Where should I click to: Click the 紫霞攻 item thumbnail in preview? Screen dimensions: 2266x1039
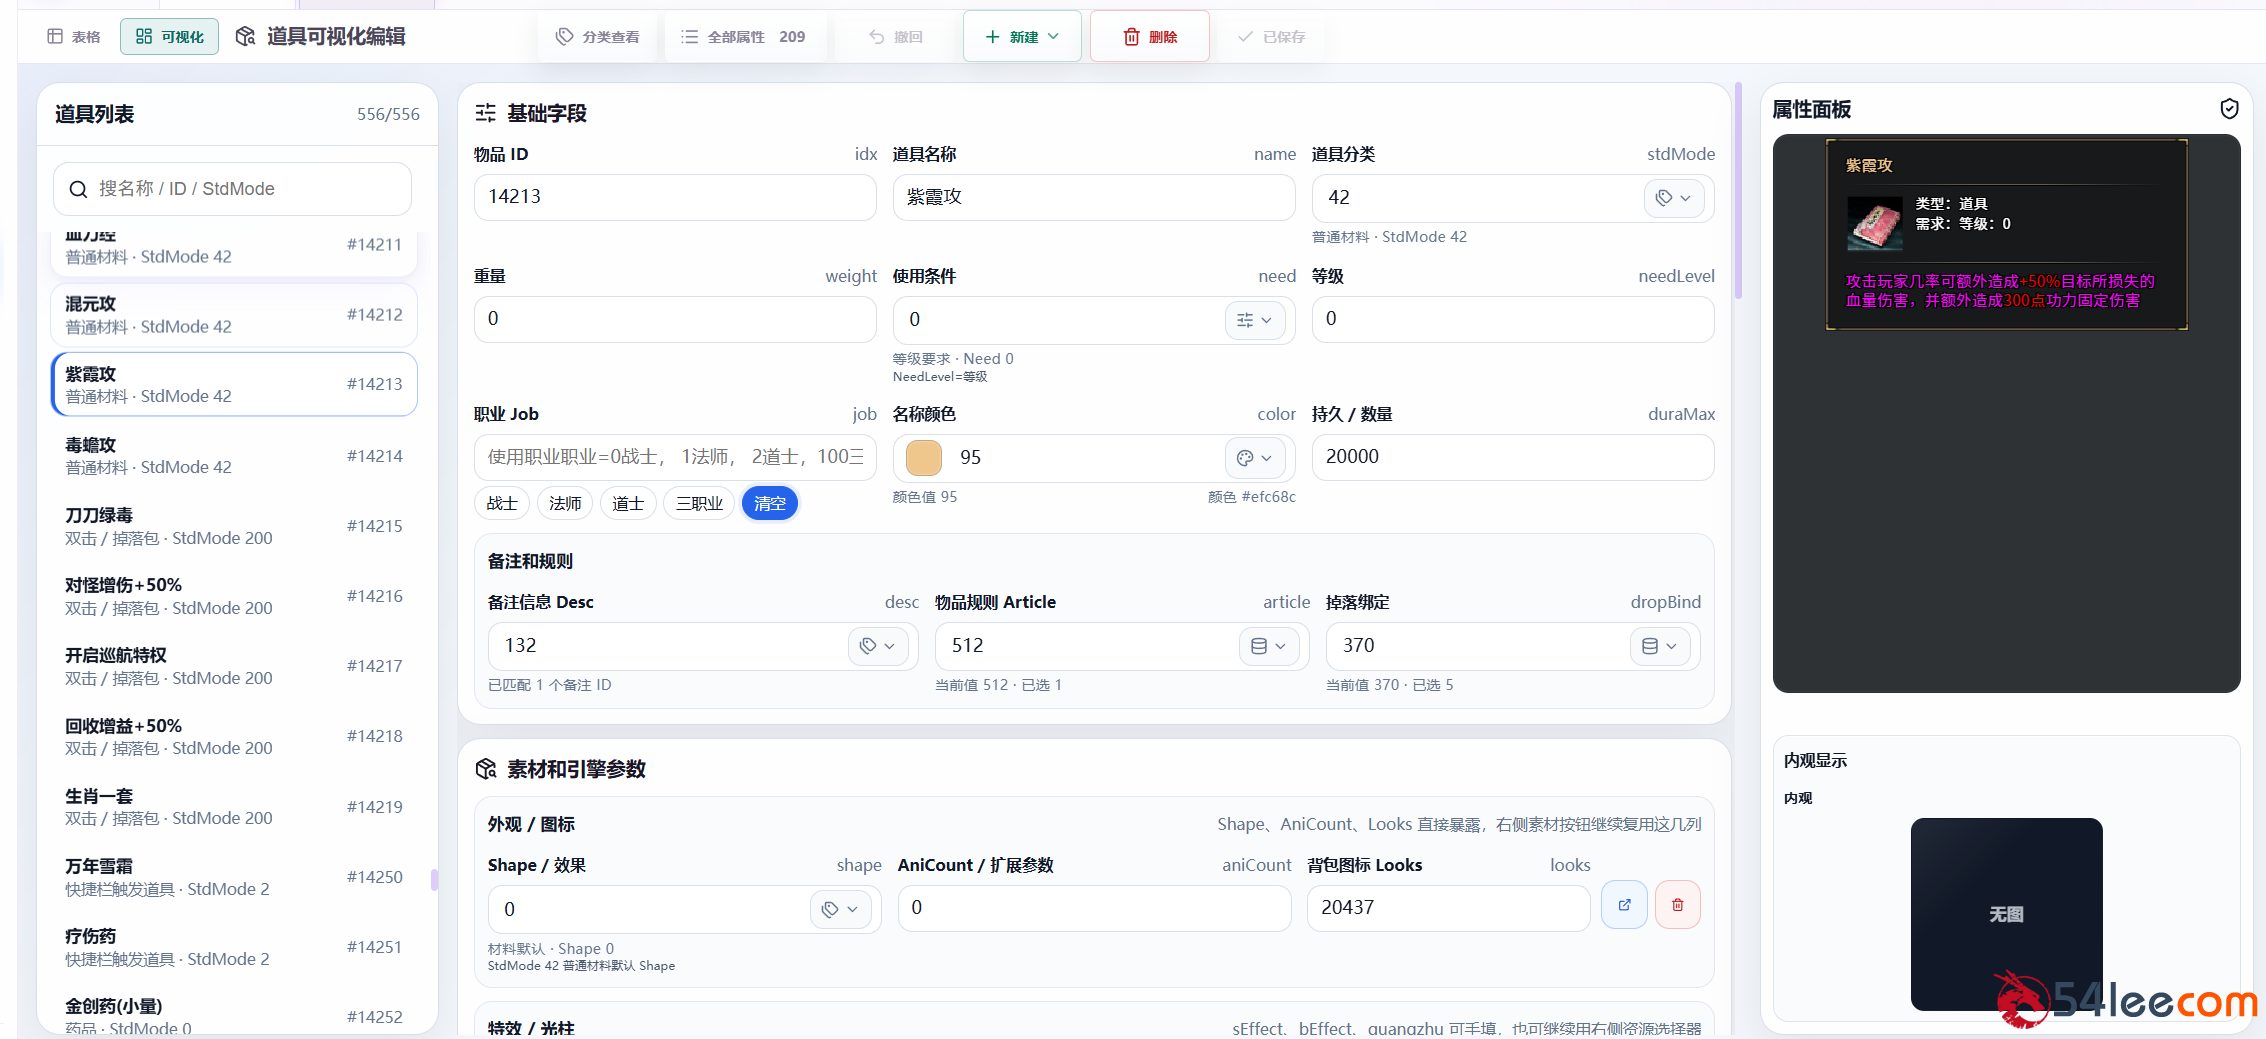pyautogui.click(x=1874, y=223)
